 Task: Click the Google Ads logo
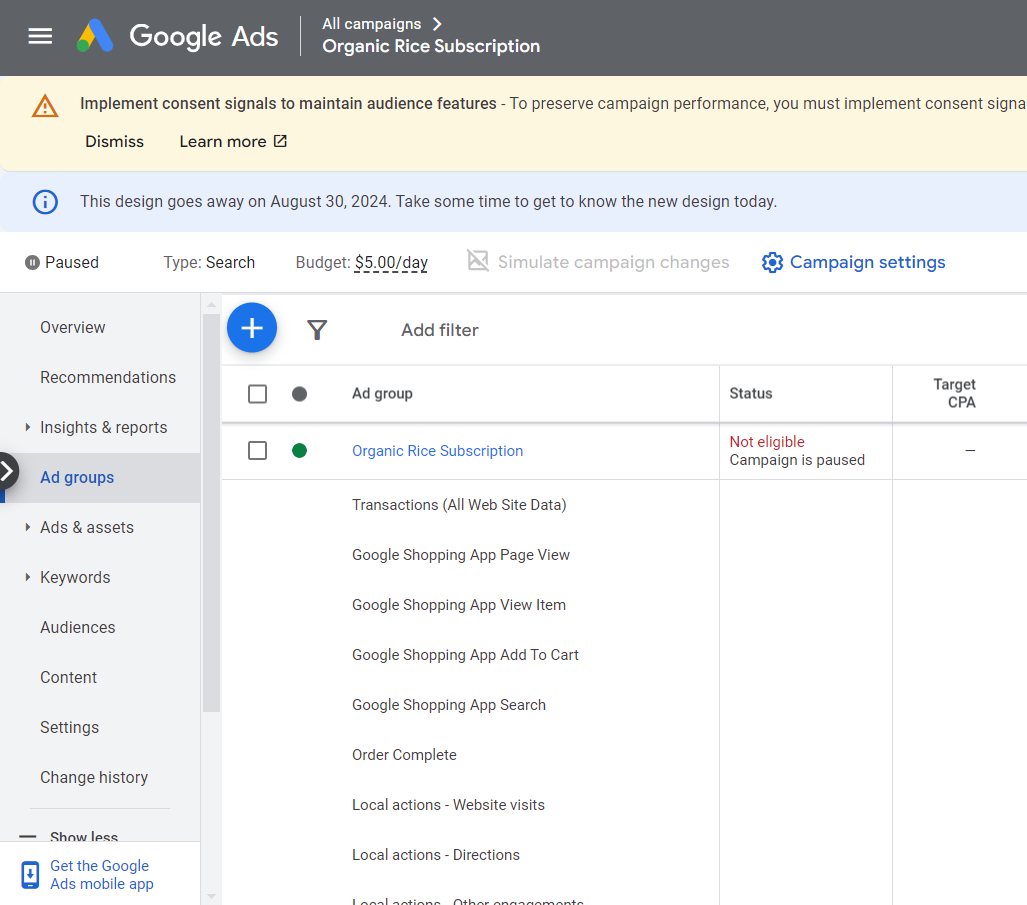coord(177,36)
